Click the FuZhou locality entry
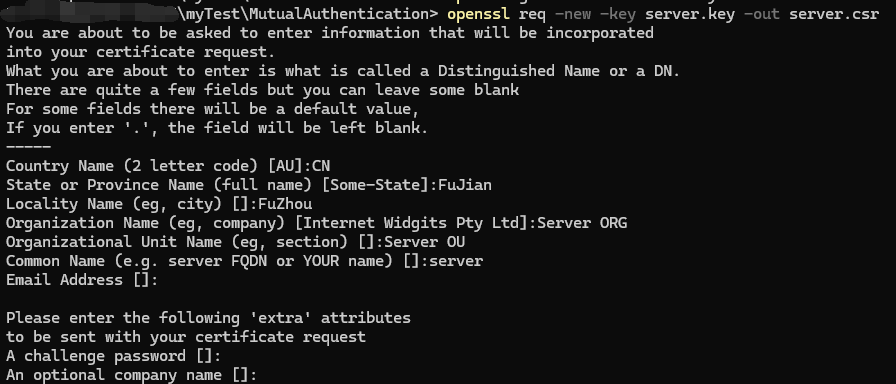 pyautogui.click(x=285, y=204)
